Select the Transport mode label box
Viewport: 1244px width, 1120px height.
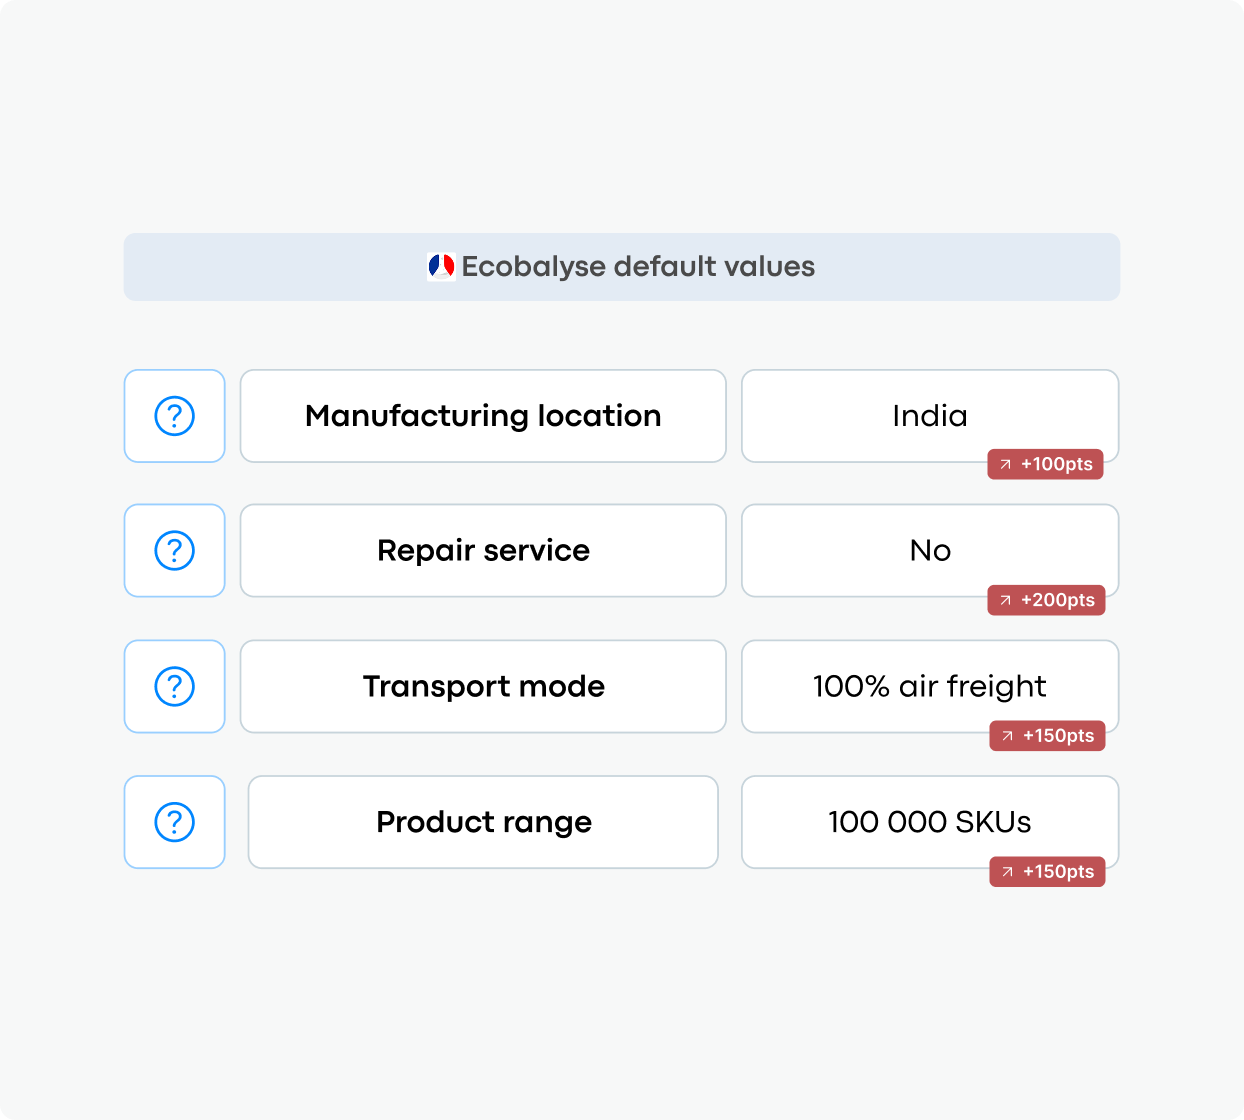click(483, 687)
